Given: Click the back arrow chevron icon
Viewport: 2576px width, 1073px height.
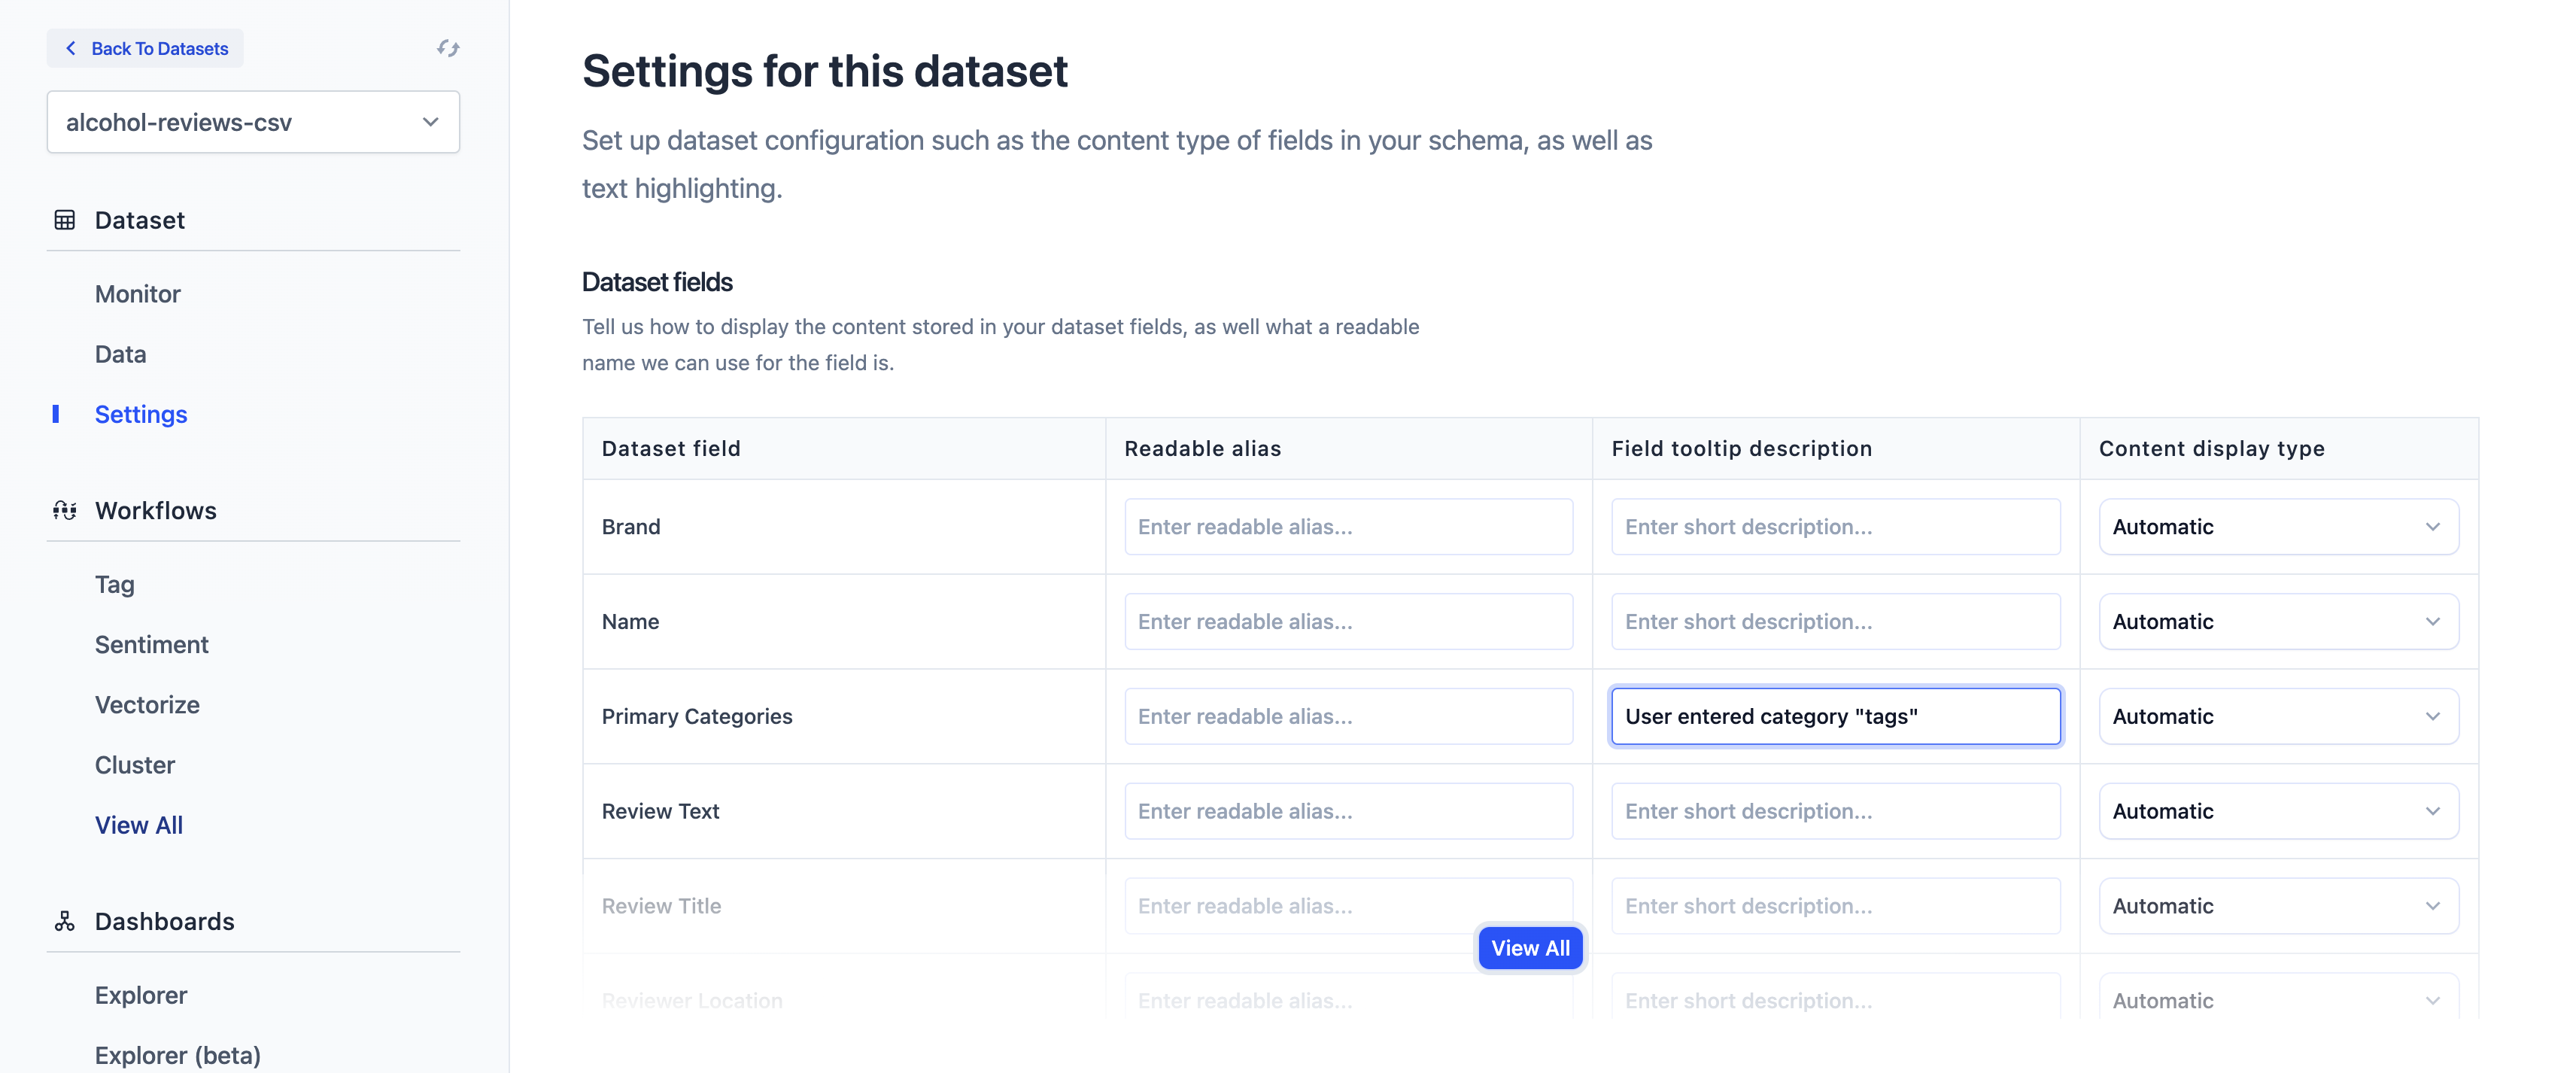Looking at the screenshot, I should [x=71, y=48].
